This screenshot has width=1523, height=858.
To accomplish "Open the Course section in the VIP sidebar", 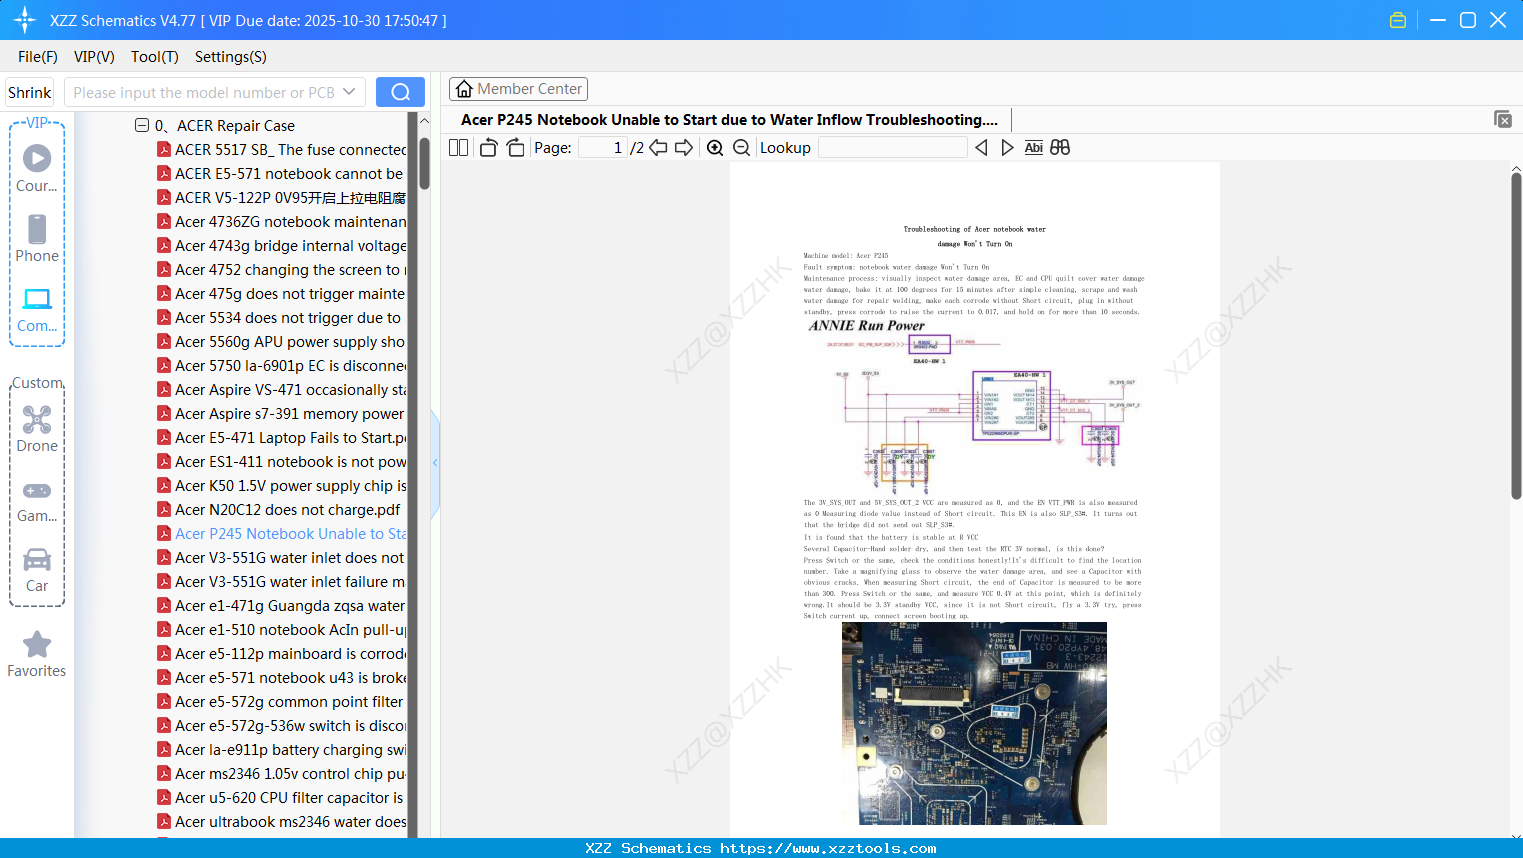I will (37, 168).
